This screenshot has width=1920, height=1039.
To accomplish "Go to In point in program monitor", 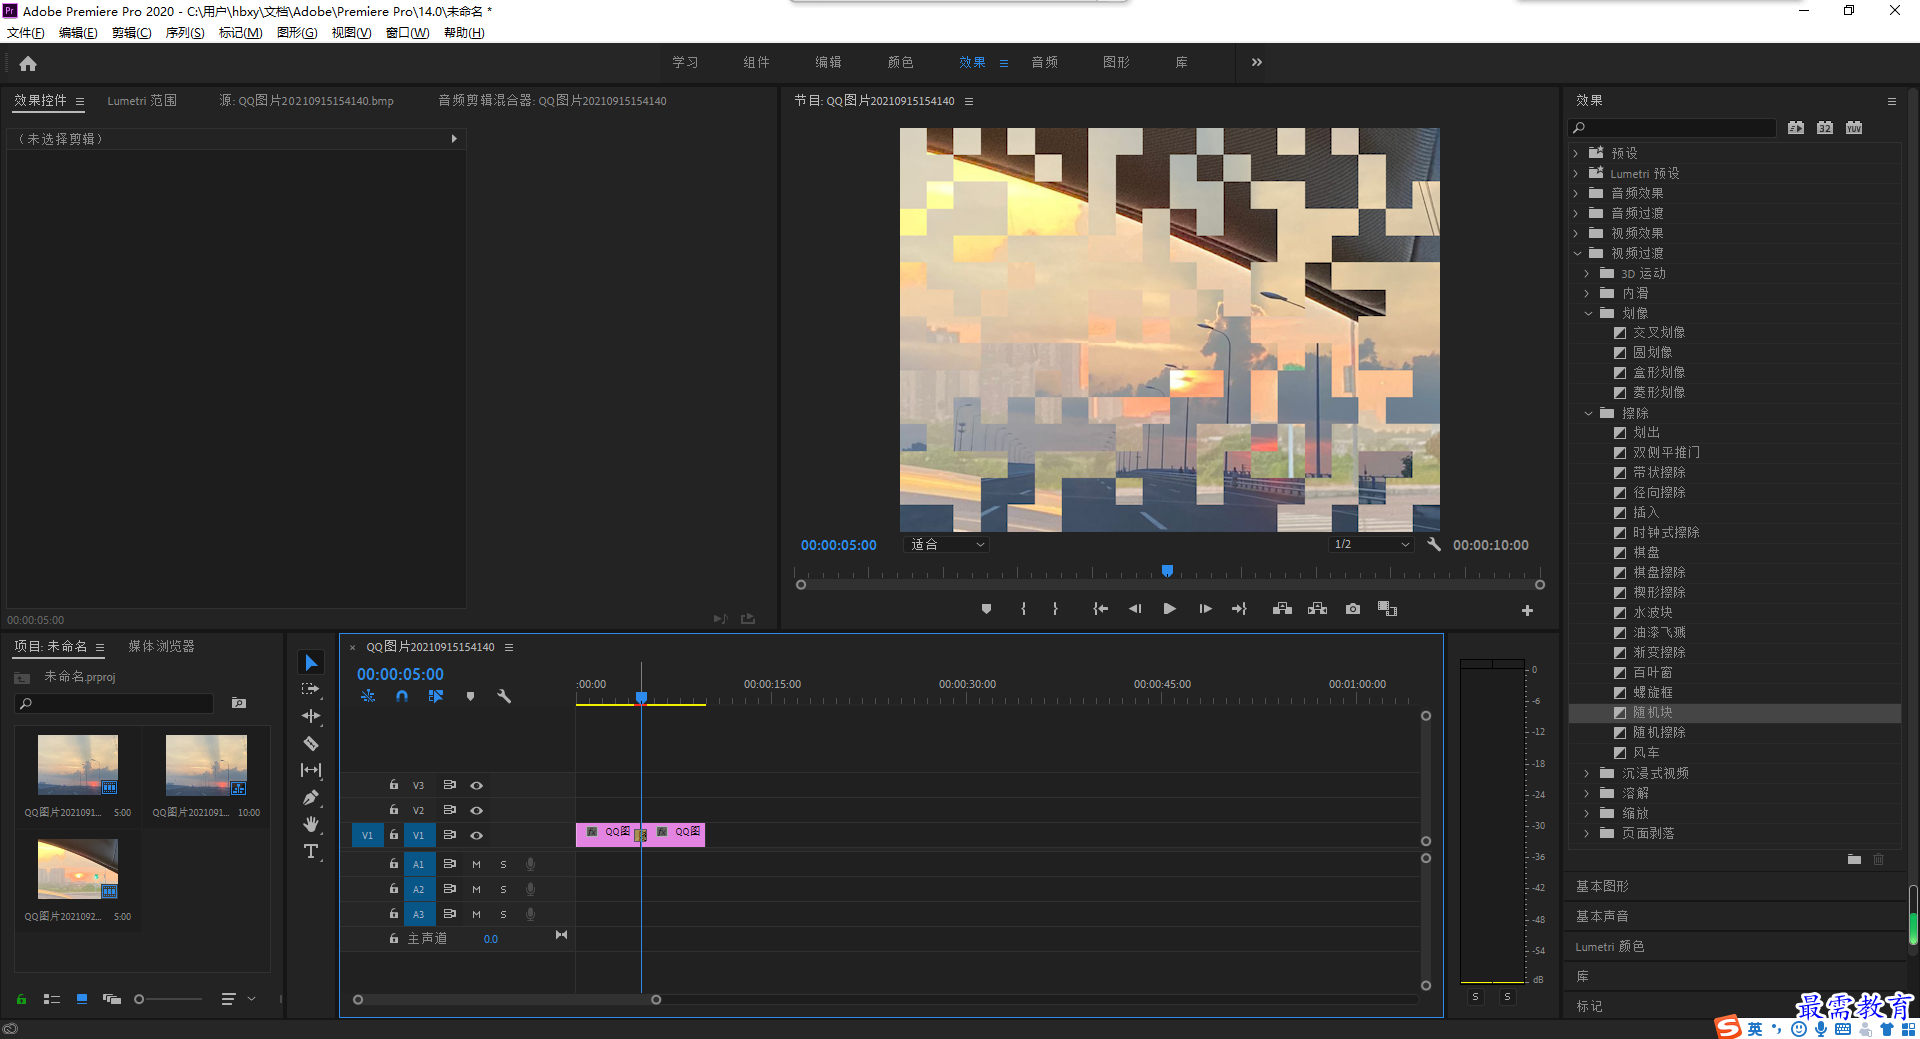I will click(1100, 609).
